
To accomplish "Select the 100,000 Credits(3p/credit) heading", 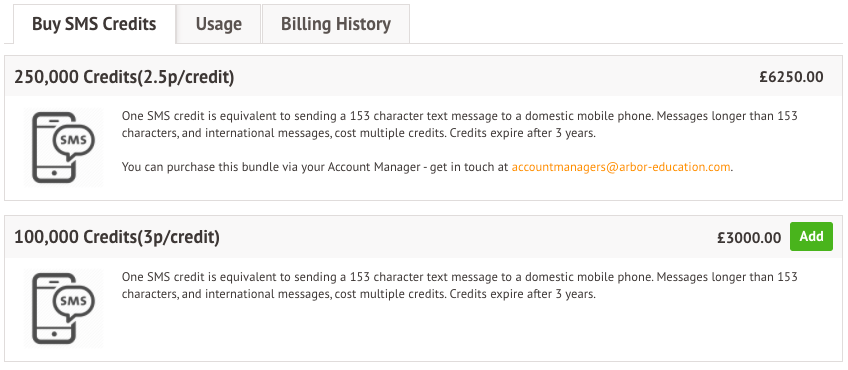I will pos(117,237).
